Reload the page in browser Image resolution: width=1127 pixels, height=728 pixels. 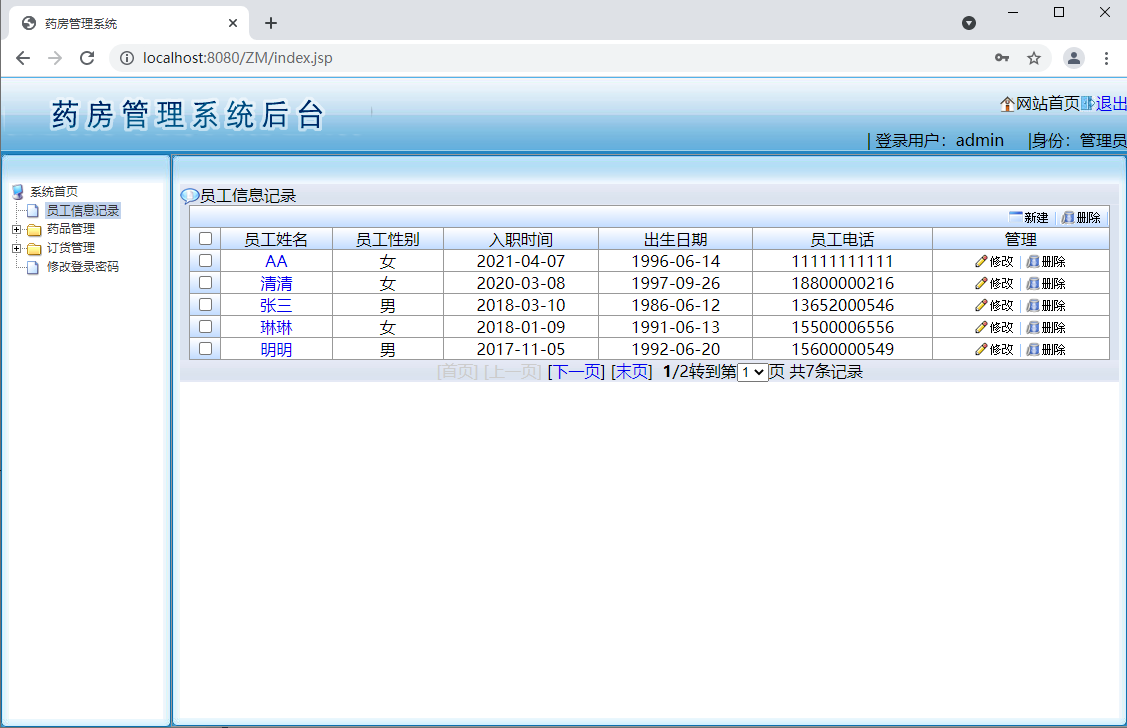(x=87, y=58)
